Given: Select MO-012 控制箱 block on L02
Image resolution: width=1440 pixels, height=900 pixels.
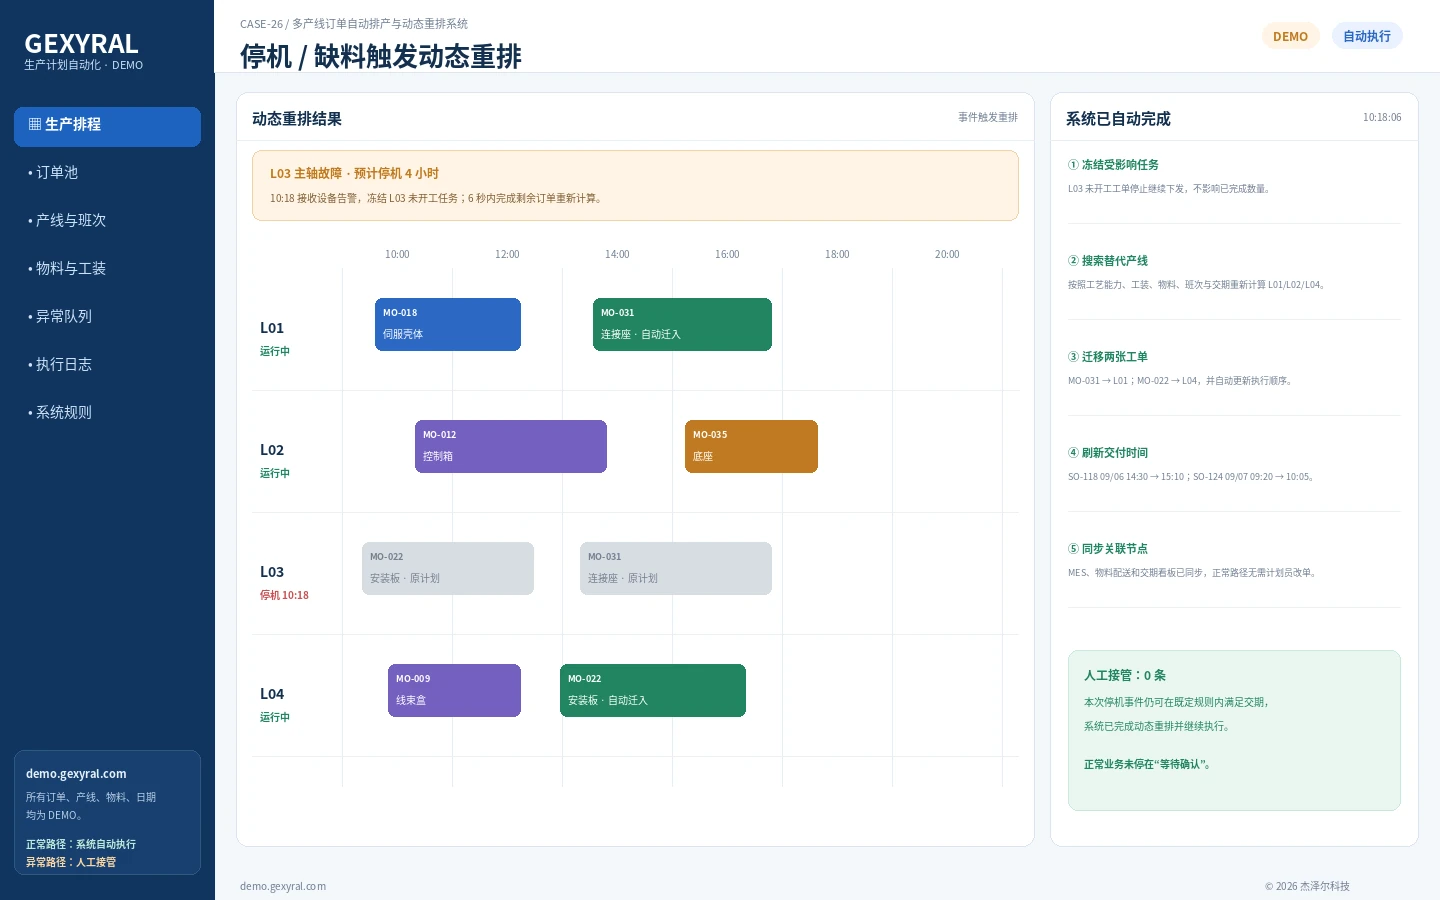Looking at the screenshot, I should (x=511, y=446).
